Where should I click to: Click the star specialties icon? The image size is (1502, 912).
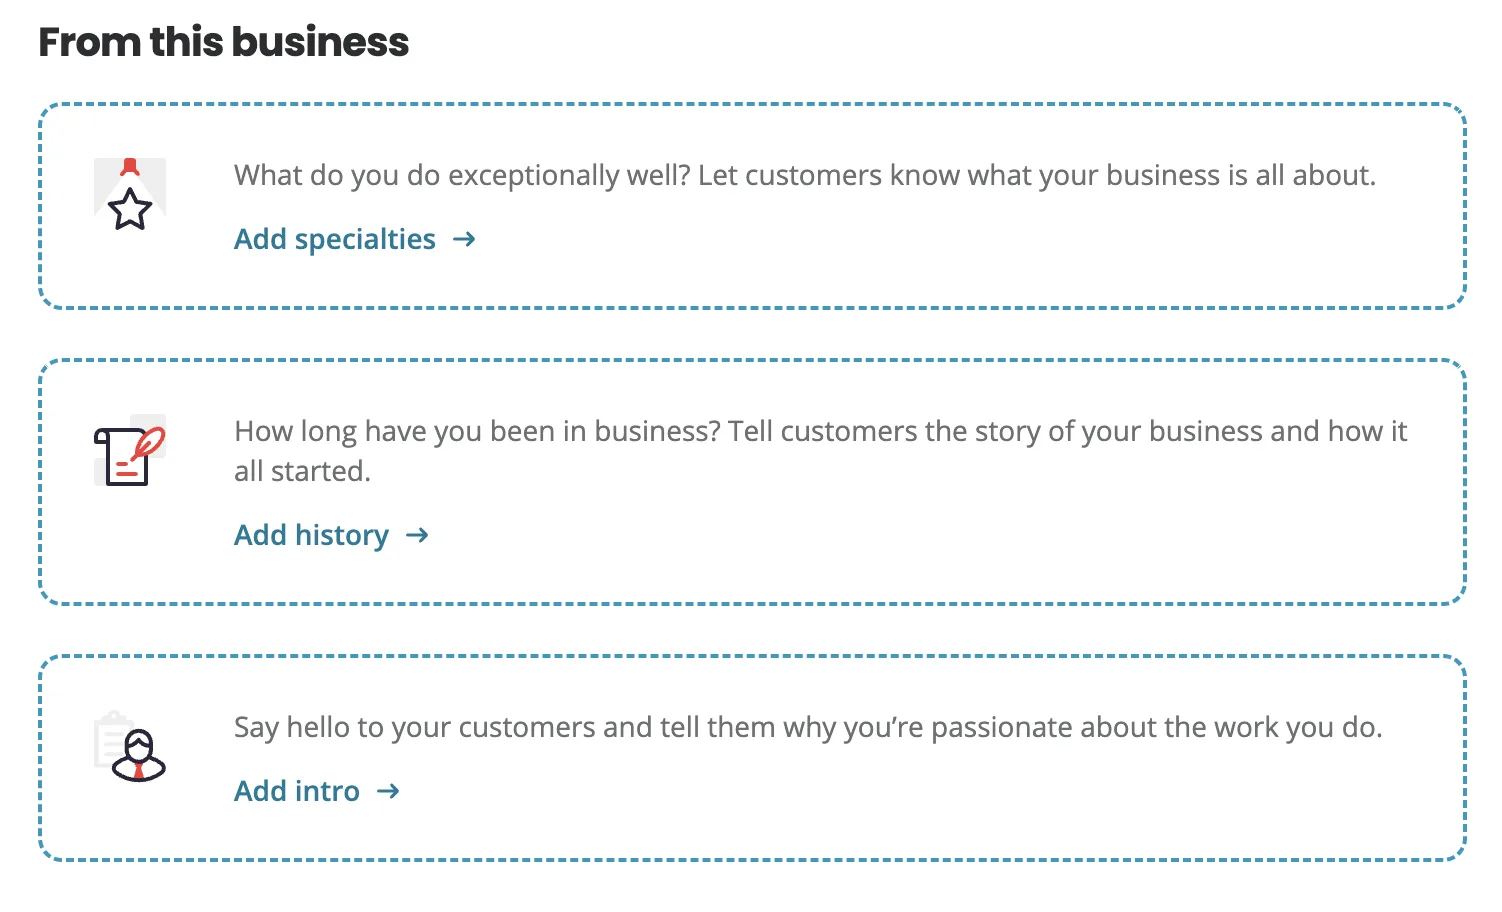pyautogui.click(x=130, y=194)
